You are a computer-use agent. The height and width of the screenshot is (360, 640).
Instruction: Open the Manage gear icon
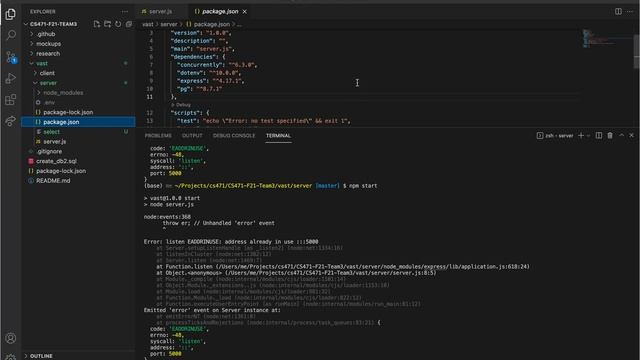tap(11, 357)
